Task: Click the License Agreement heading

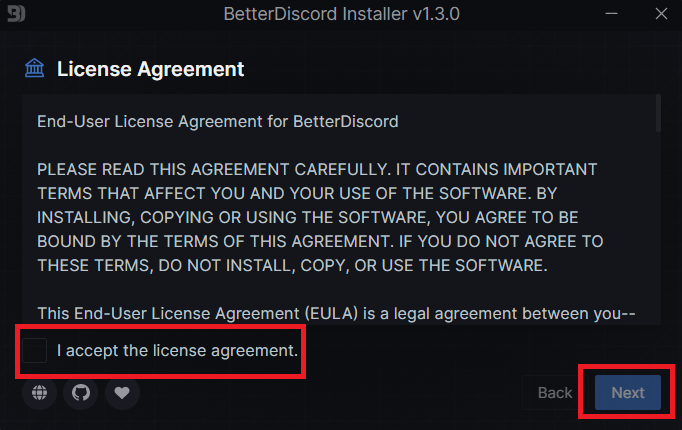Action: point(150,69)
